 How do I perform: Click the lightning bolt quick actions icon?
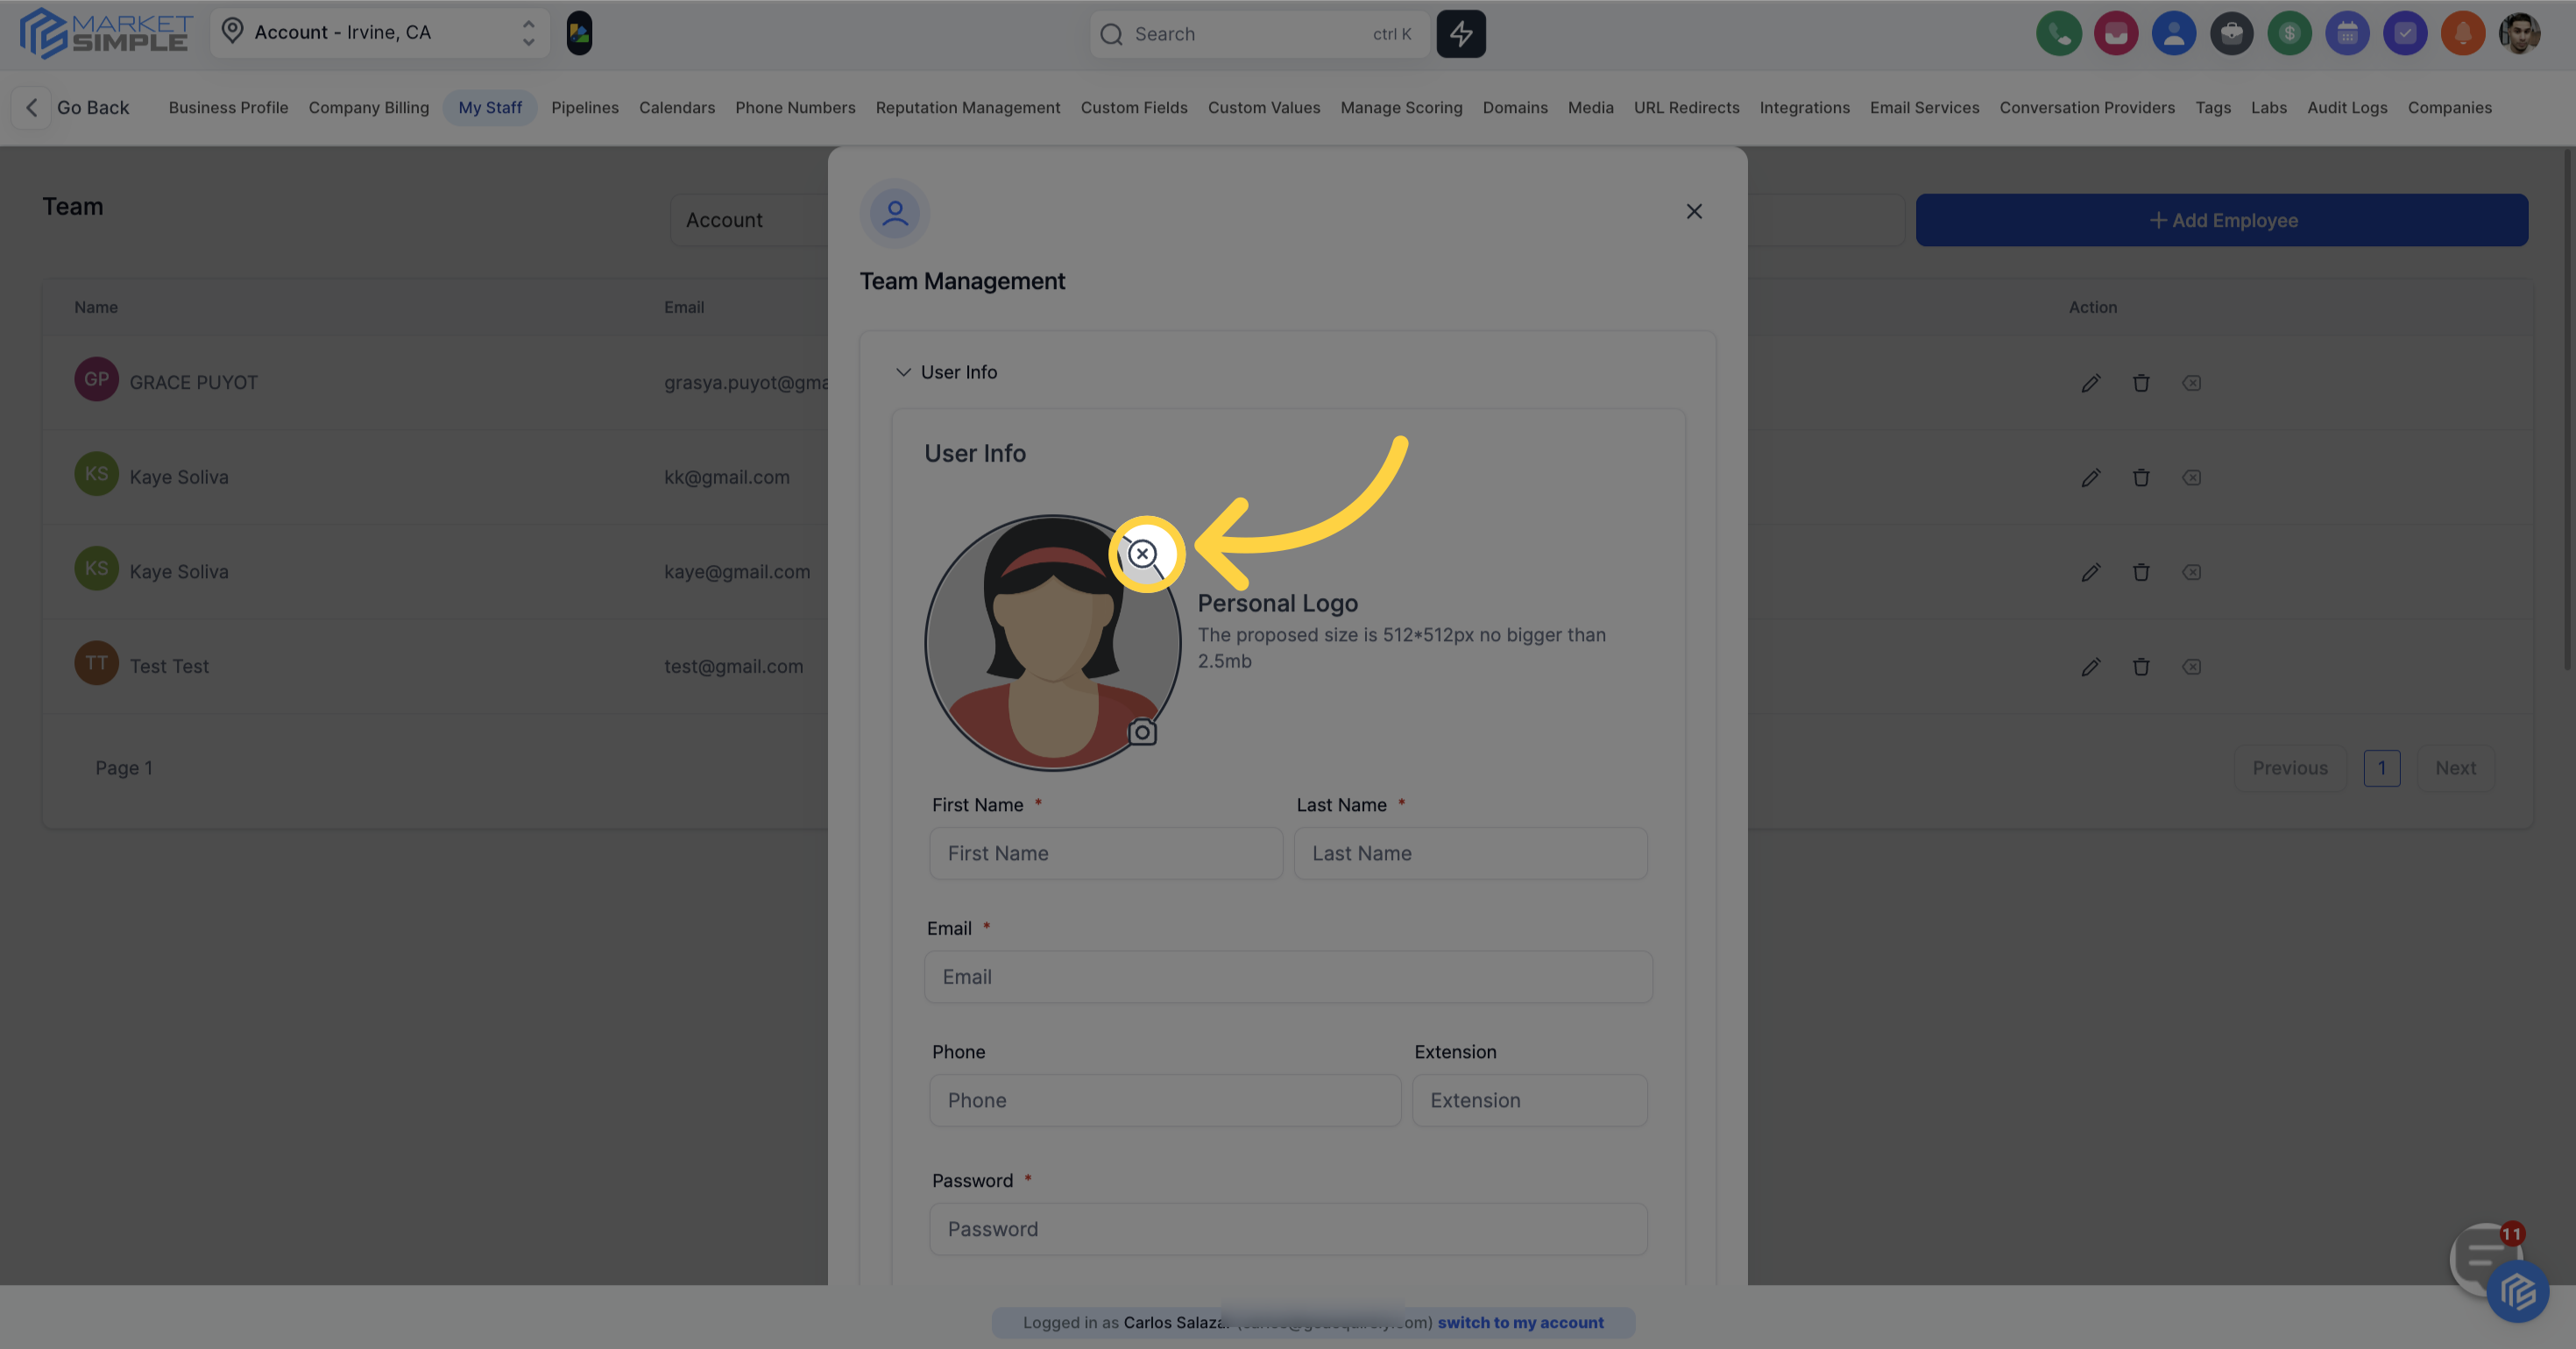click(1460, 34)
